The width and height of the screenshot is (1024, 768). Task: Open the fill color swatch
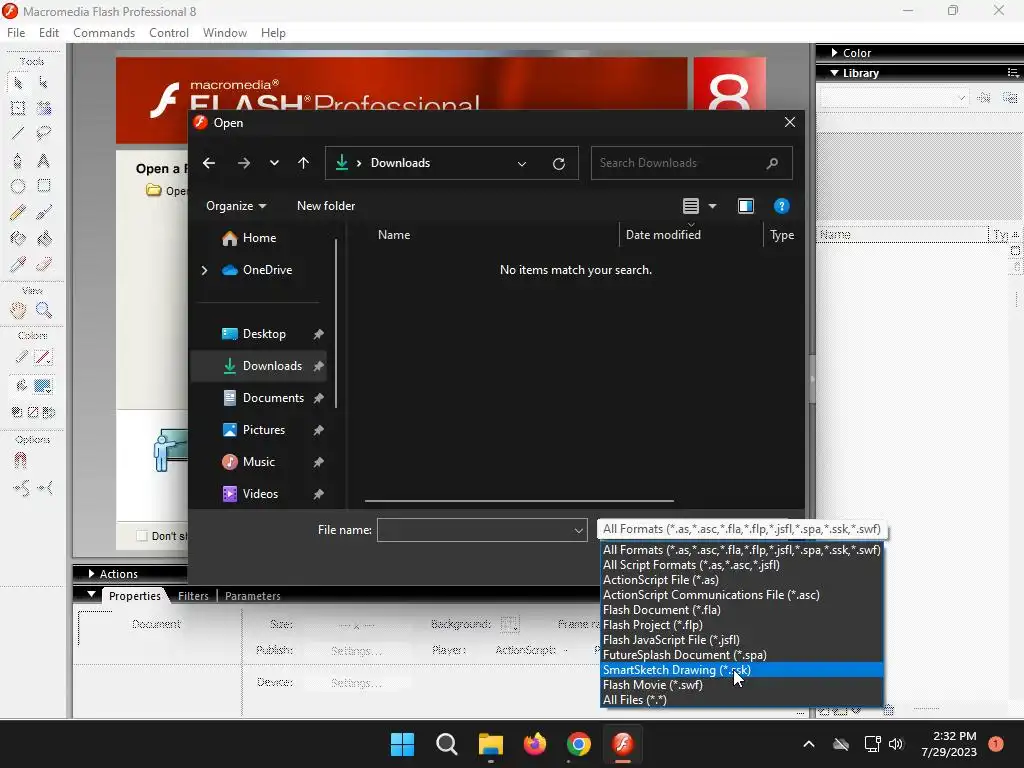pyautogui.click(x=43, y=386)
